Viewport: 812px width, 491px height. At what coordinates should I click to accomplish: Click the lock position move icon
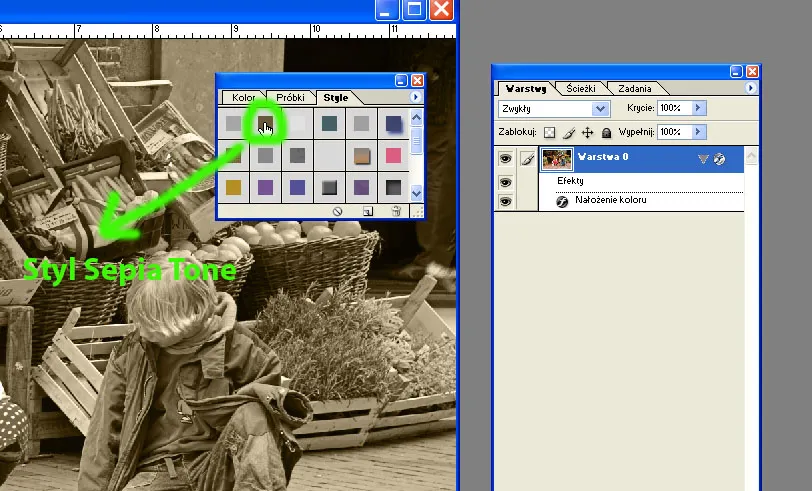587,132
